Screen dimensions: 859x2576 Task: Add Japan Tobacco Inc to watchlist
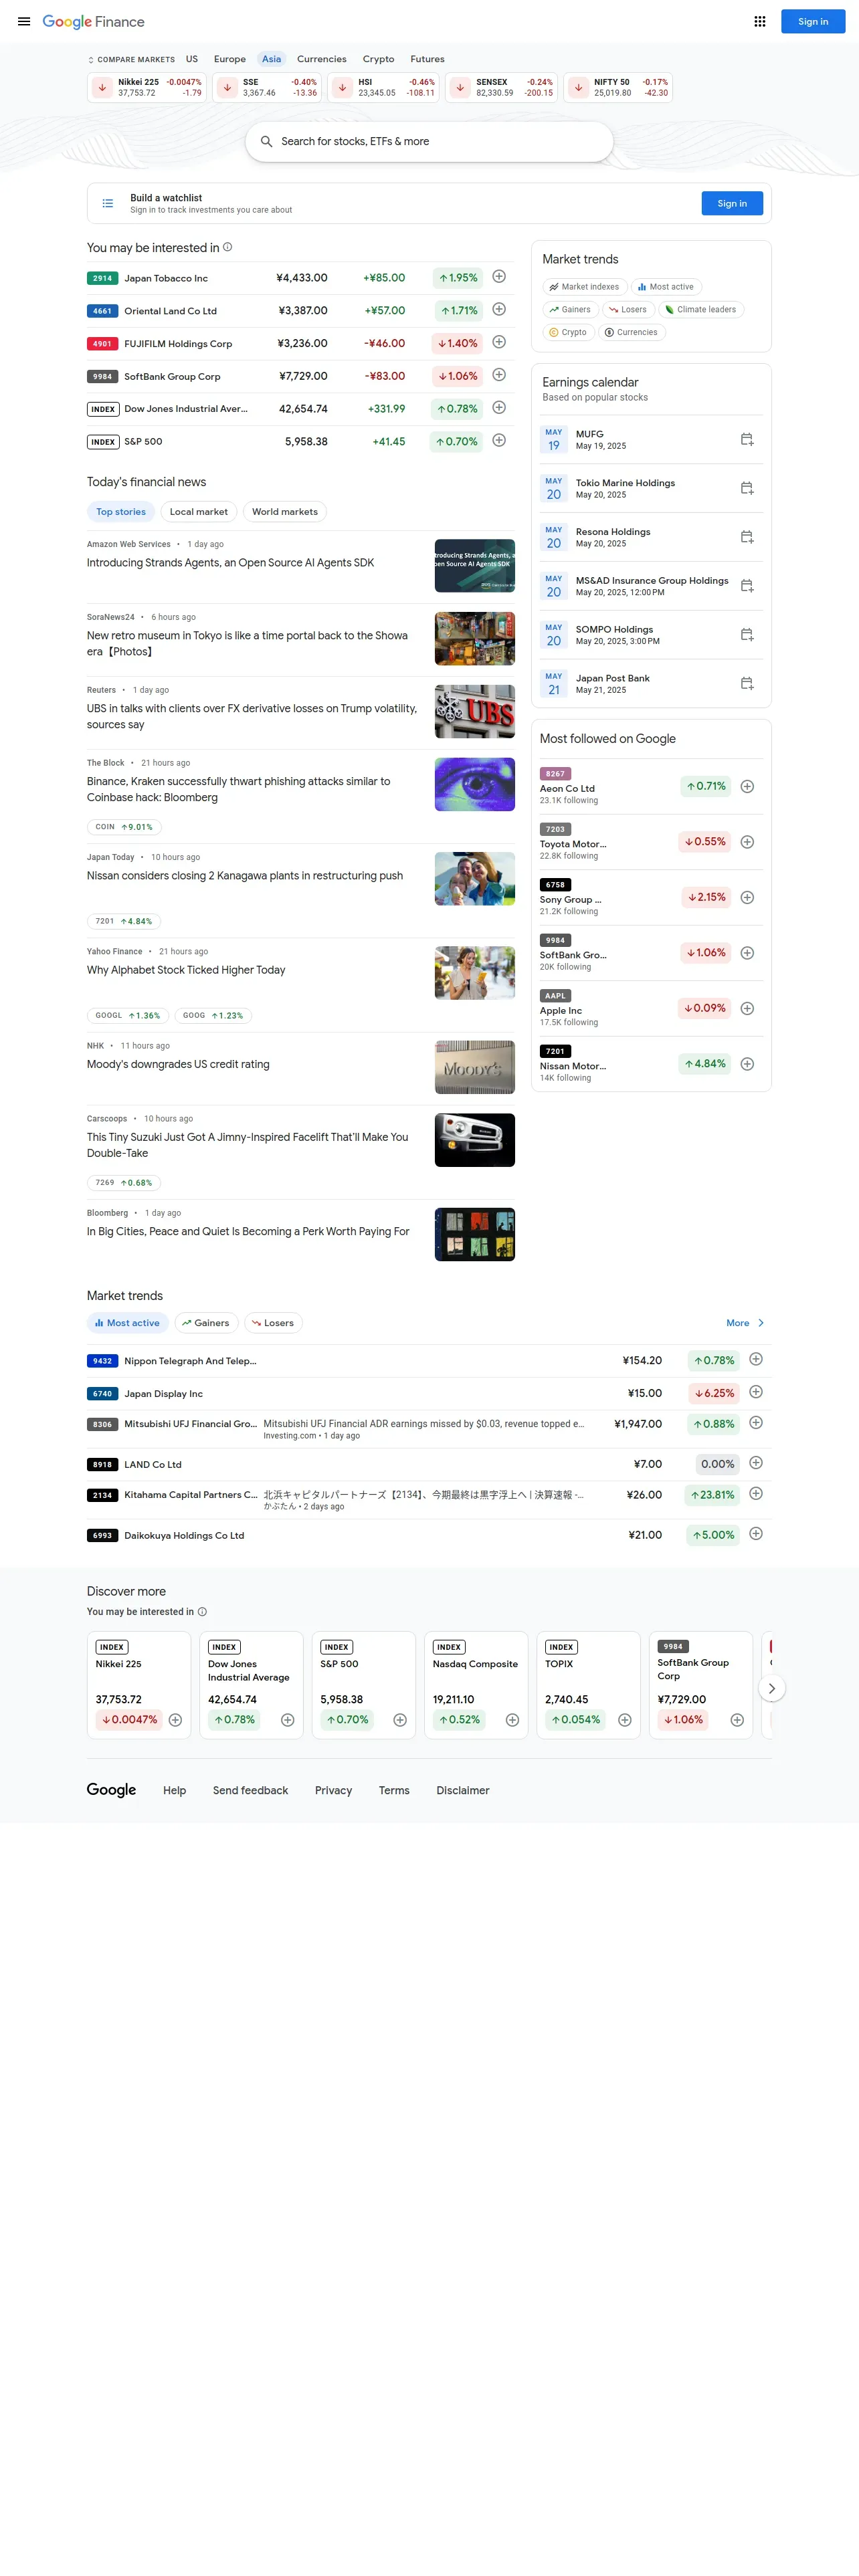(499, 277)
